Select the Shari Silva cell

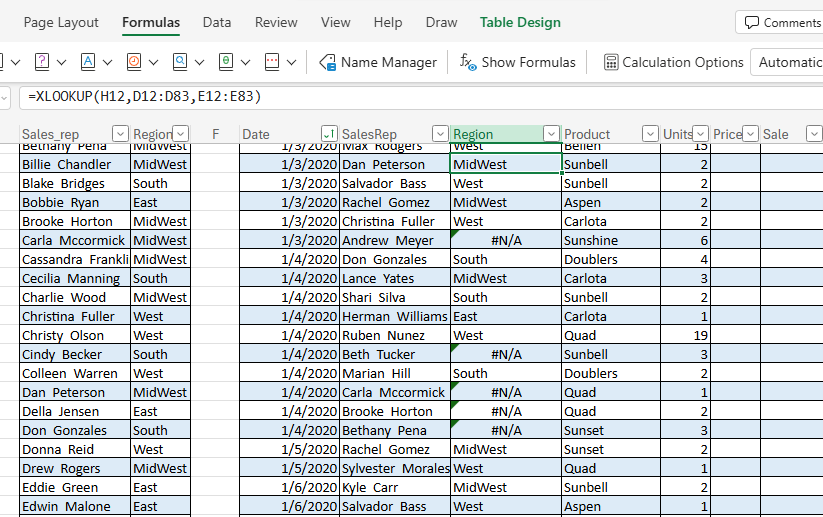395,297
